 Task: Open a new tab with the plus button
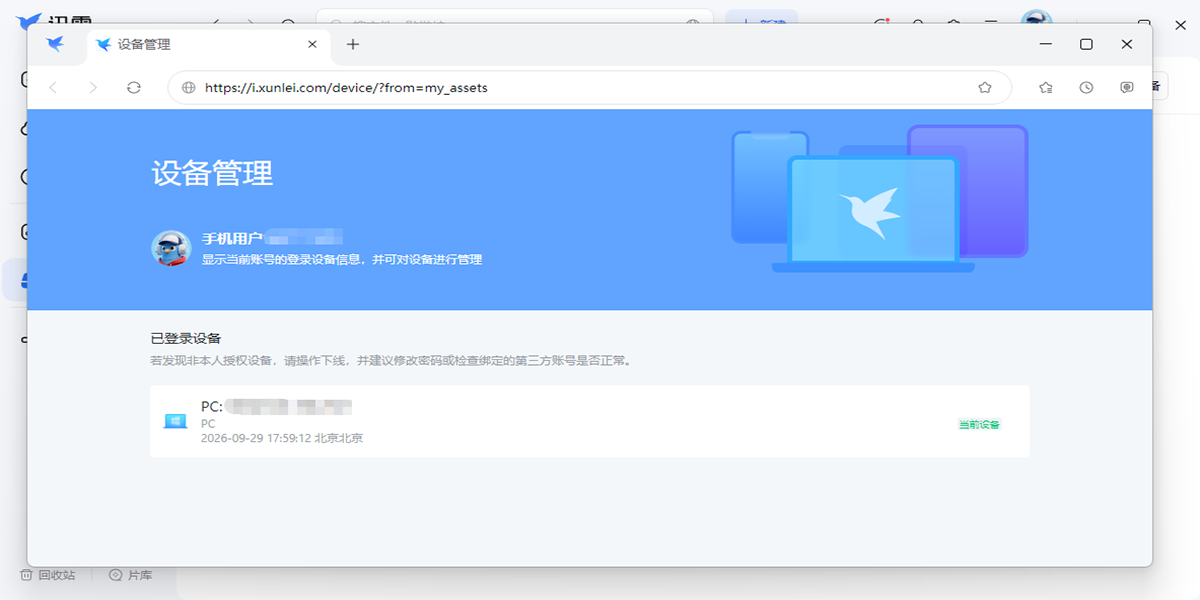pos(353,44)
